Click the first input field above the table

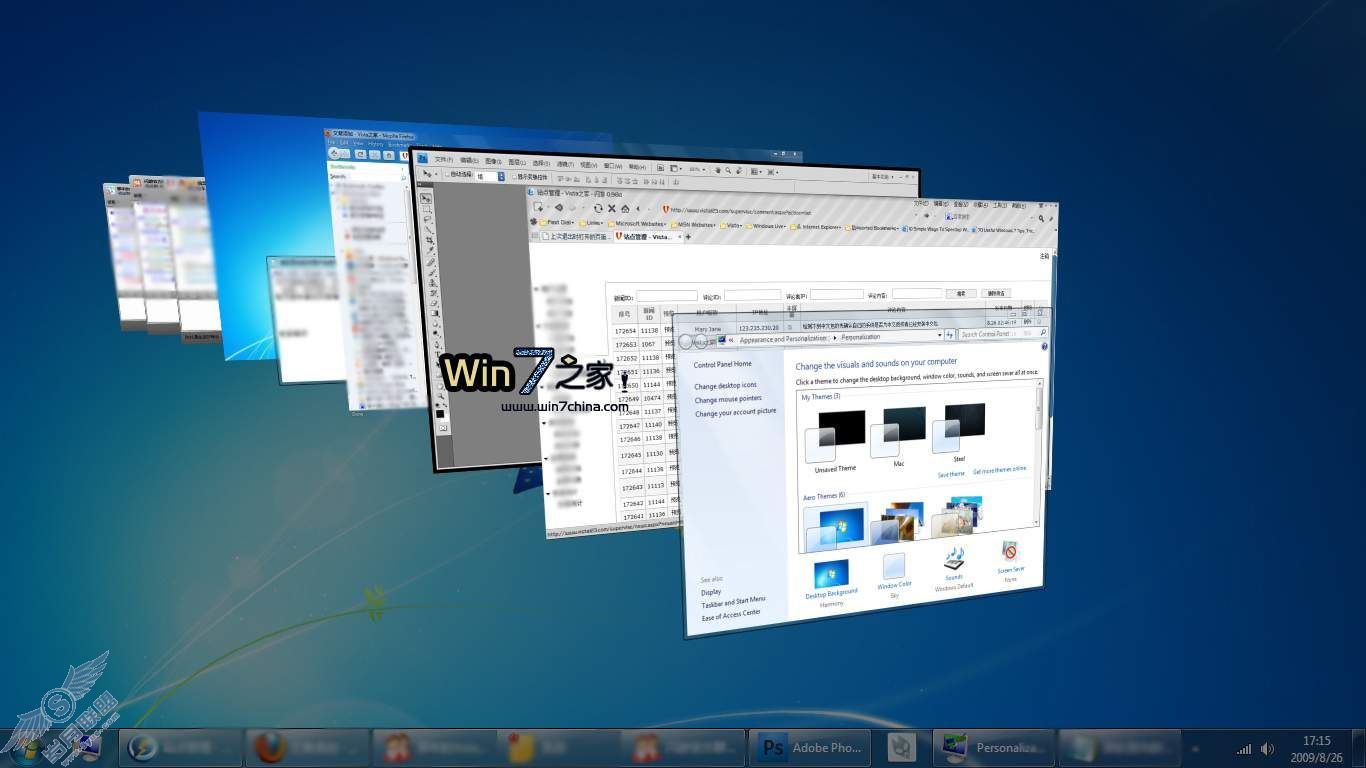coord(668,295)
